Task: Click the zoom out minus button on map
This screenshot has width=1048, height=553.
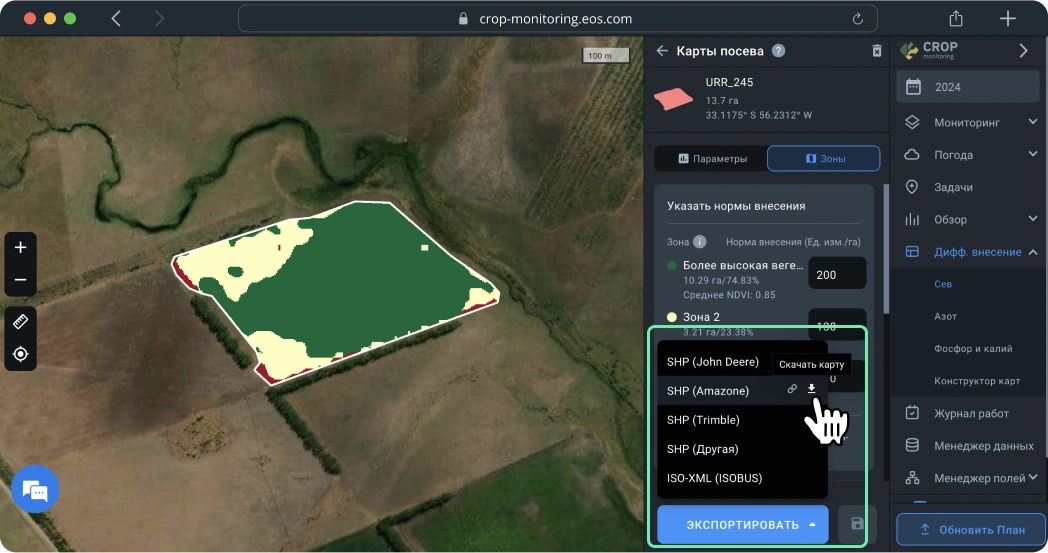Action: 20,280
